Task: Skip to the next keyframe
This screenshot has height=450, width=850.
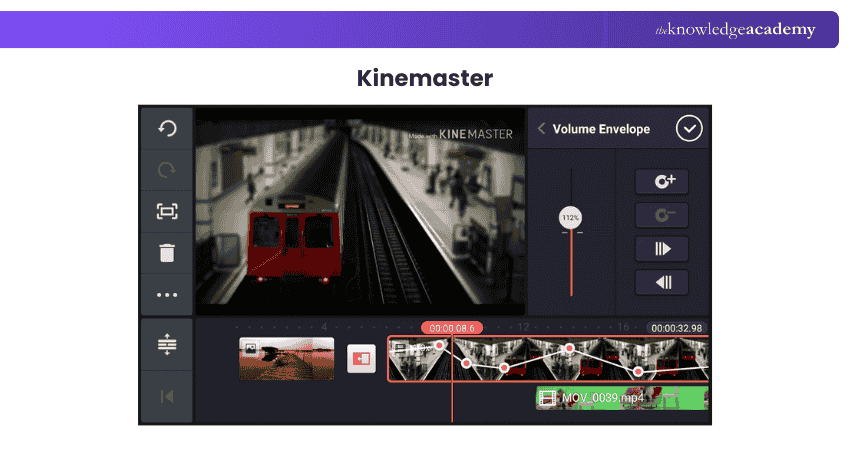Action: click(662, 249)
